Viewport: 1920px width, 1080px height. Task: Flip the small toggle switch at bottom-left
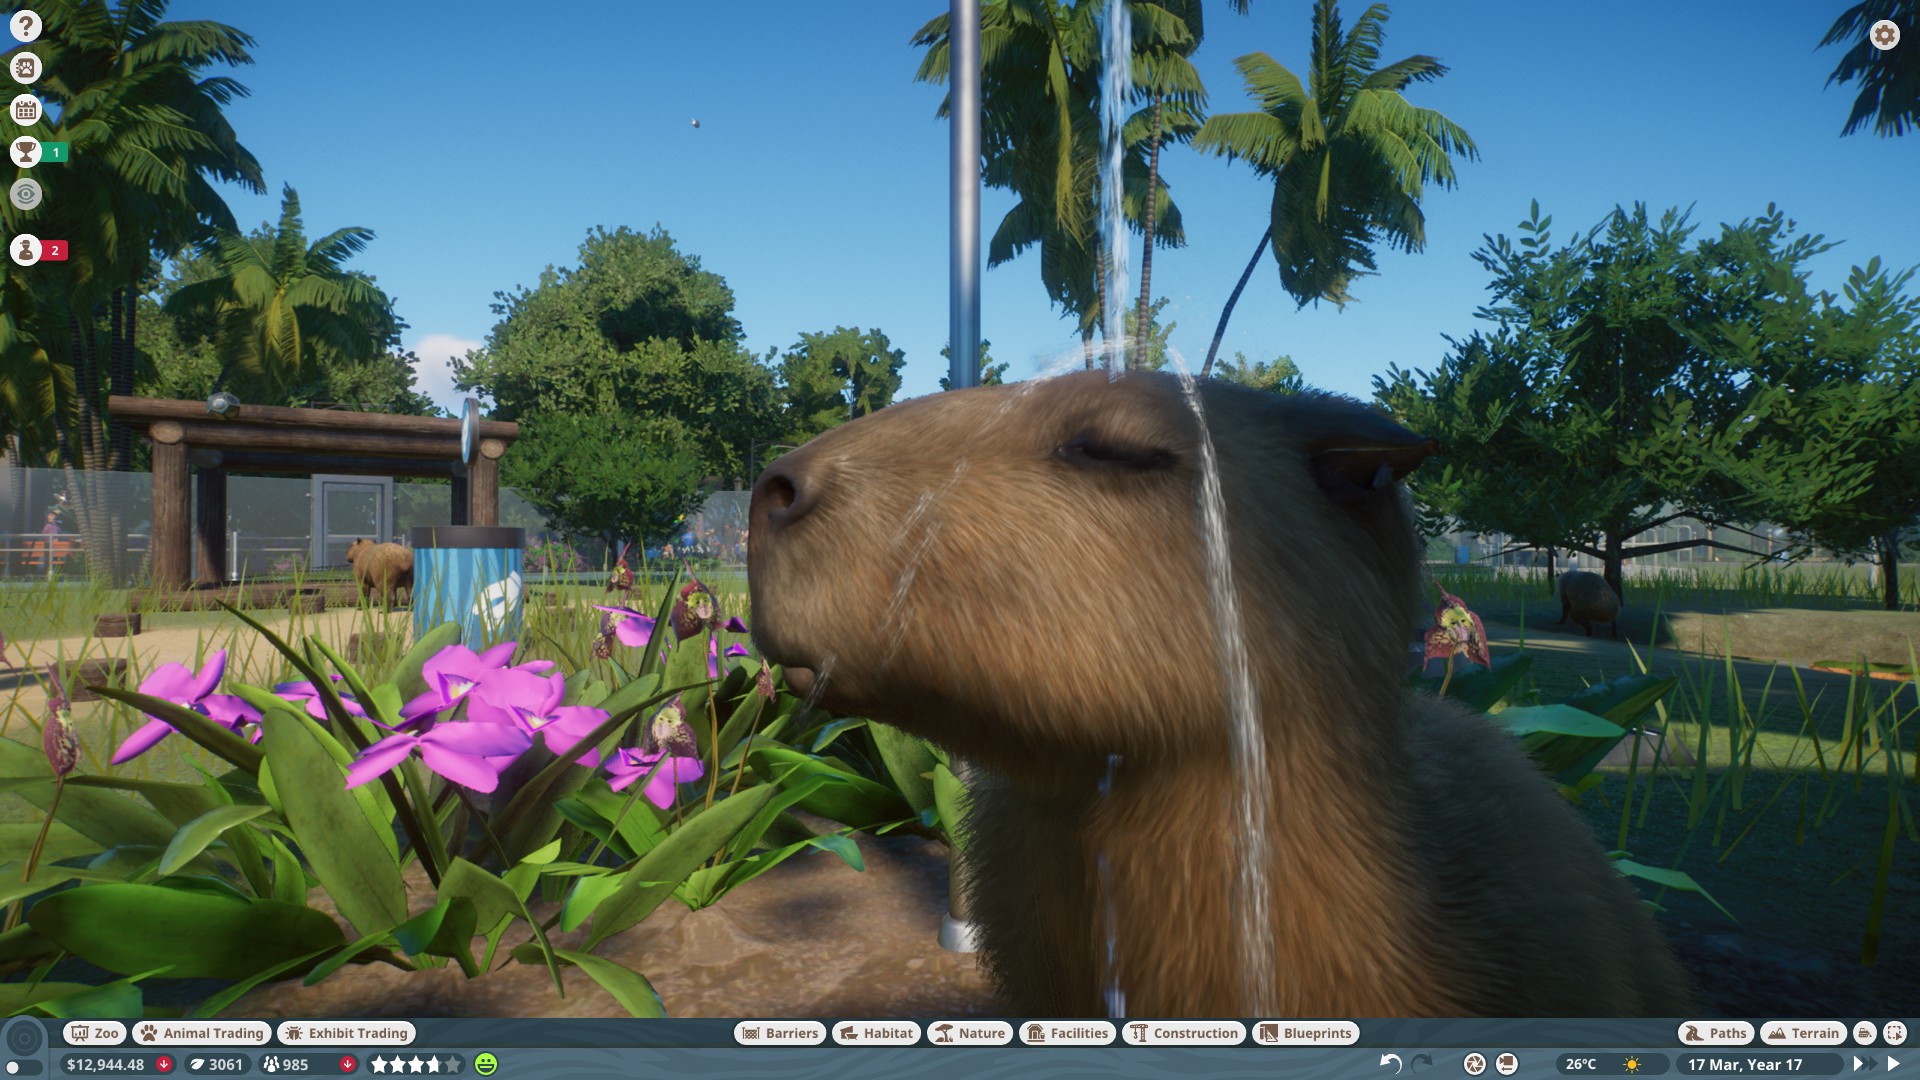(24, 1068)
